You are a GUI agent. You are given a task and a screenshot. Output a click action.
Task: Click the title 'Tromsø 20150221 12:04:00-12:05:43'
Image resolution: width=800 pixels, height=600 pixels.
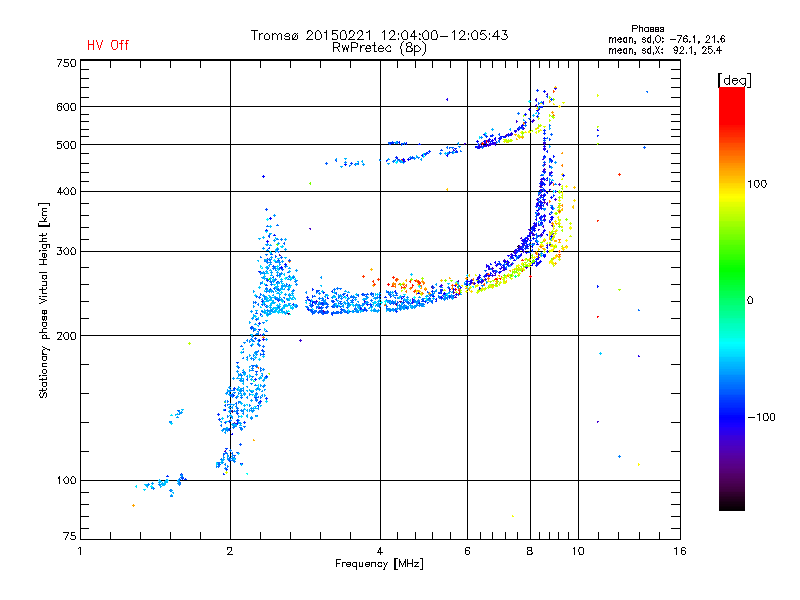[379, 35]
